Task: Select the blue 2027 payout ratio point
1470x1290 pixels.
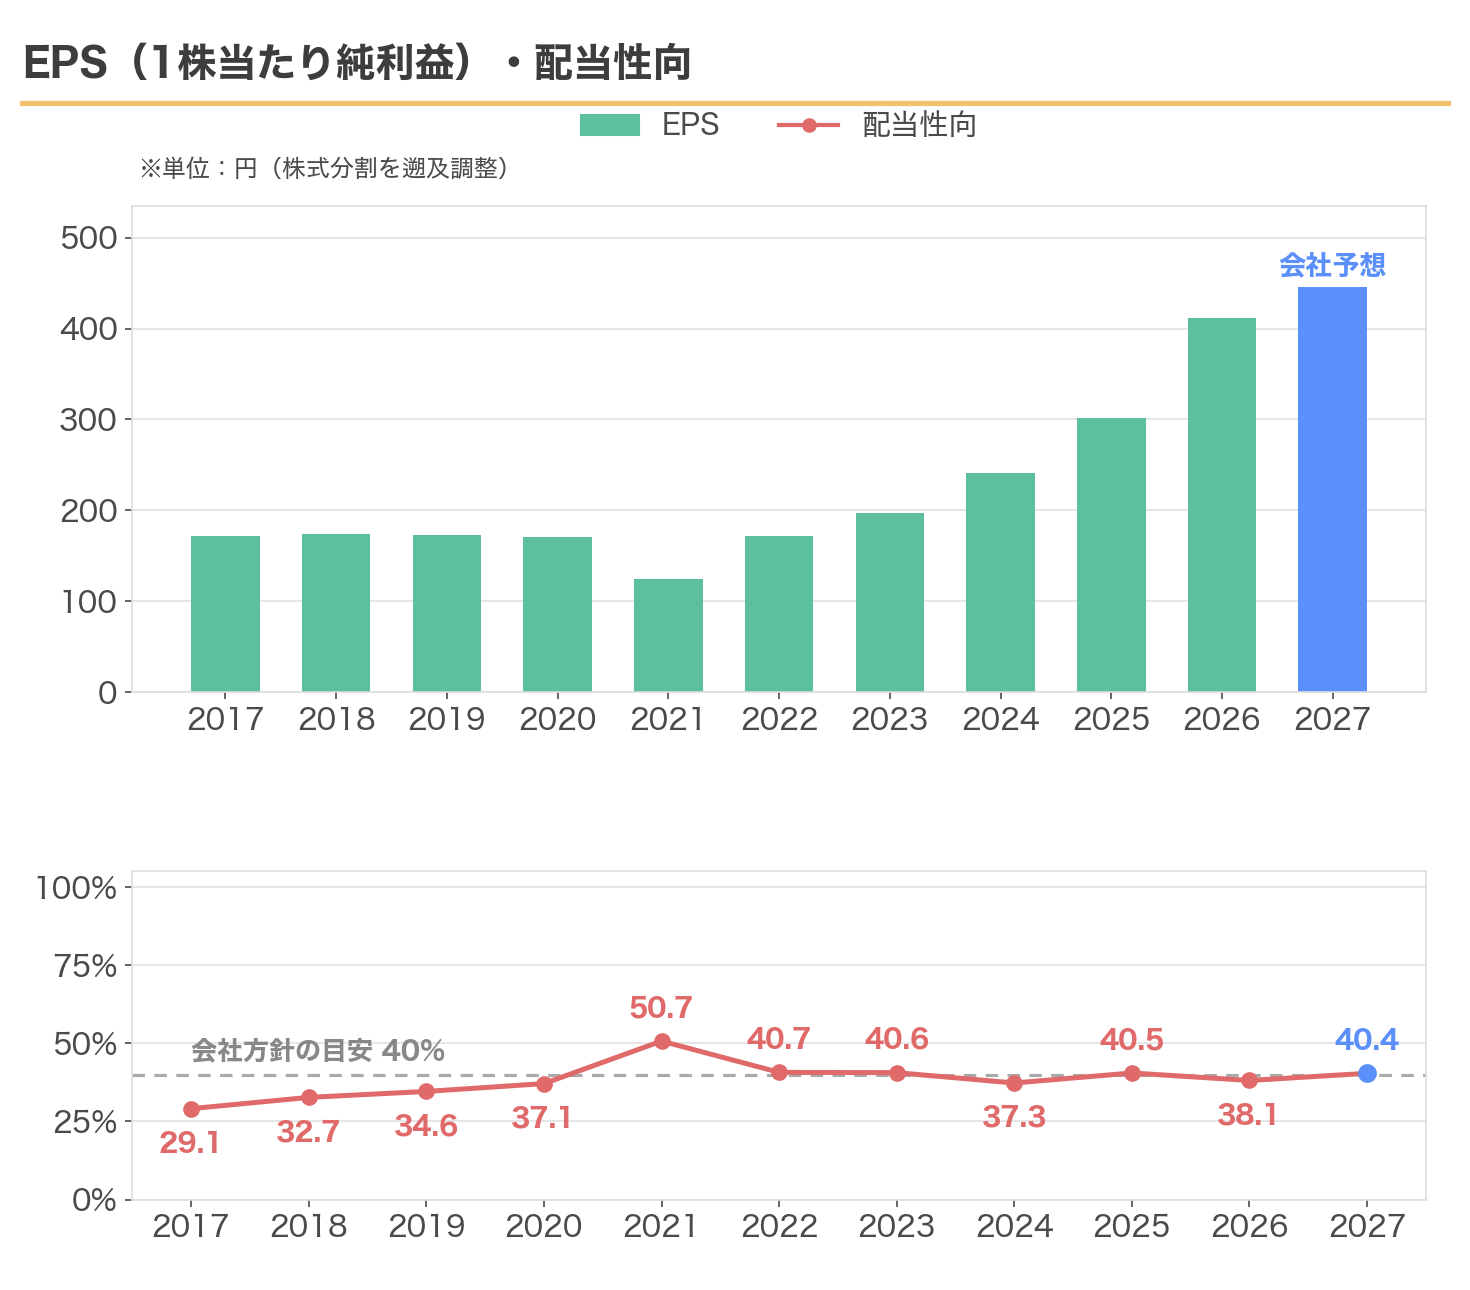Action: (1367, 1073)
